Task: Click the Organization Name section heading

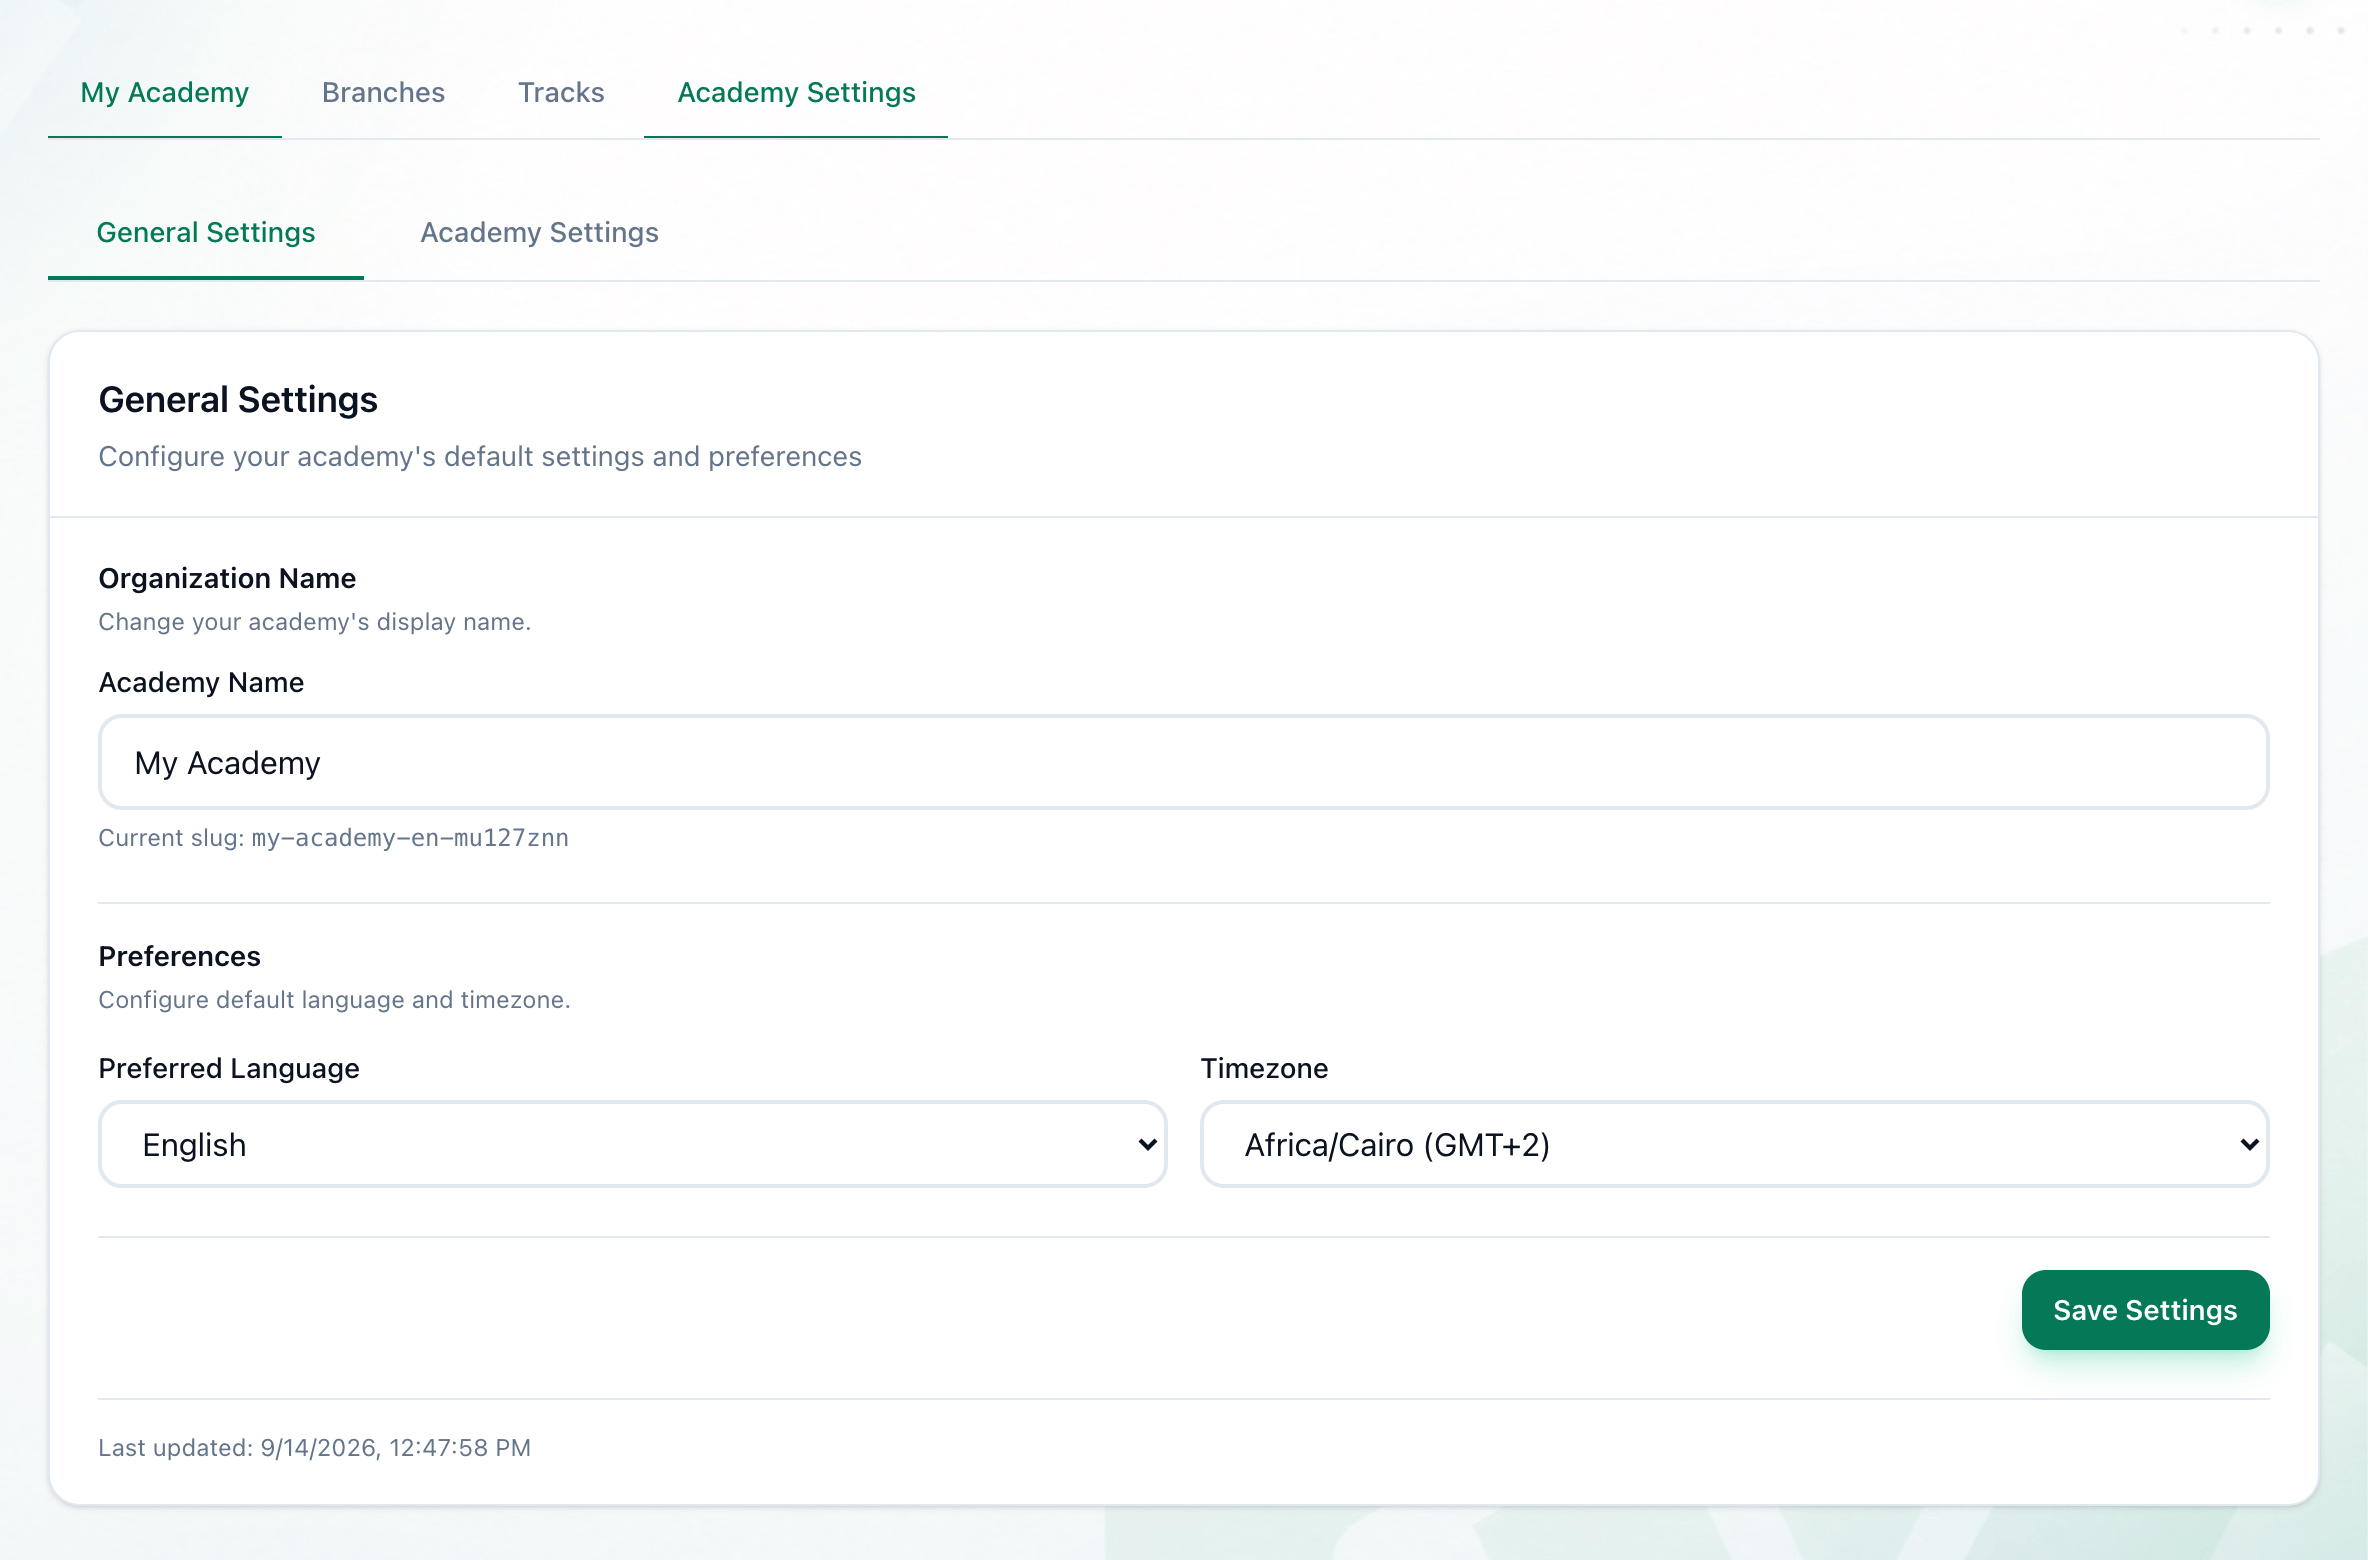Action: (227, 578)
